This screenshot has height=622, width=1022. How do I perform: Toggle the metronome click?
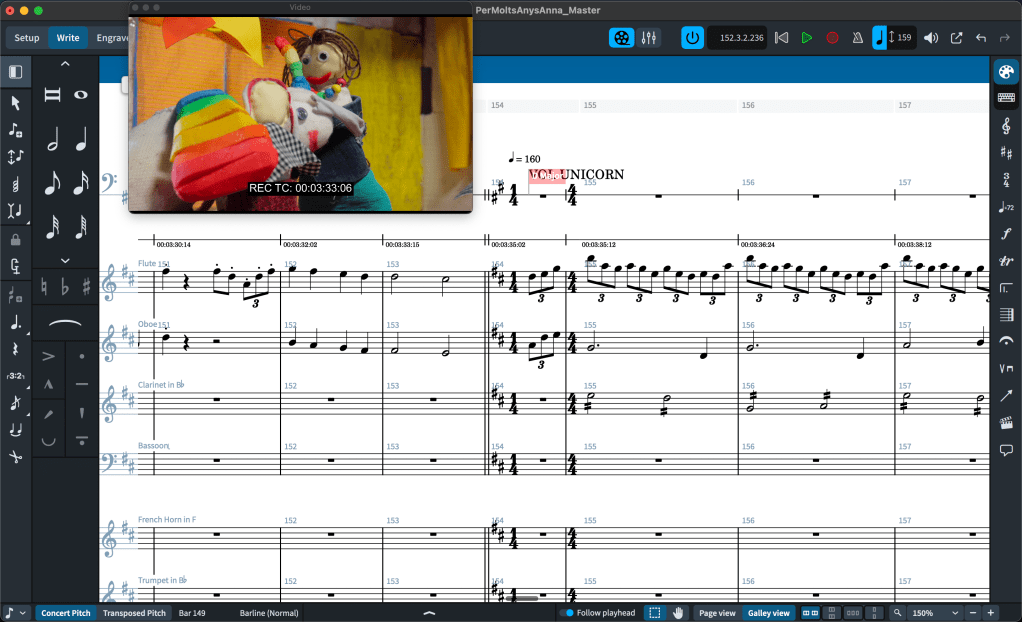(x=857, y=38)
